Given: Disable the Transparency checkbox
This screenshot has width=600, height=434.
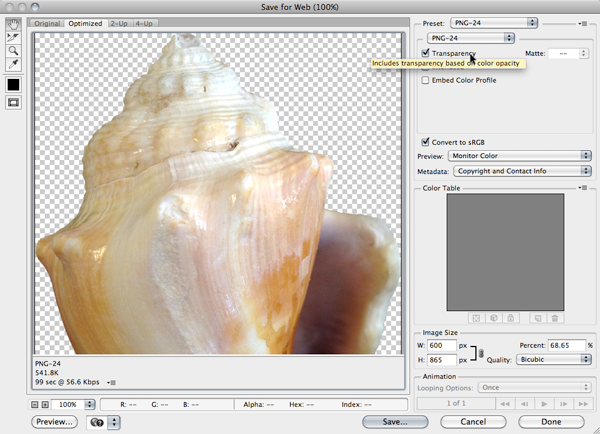Looking at the screenshot, I should click(x=426, y=52).
